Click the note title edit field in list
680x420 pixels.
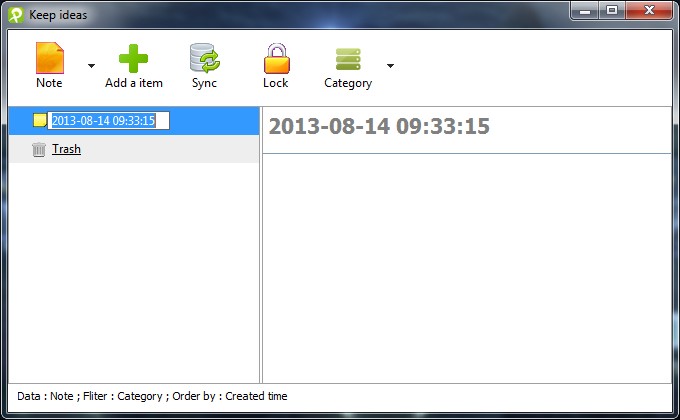tap(108, 121)
